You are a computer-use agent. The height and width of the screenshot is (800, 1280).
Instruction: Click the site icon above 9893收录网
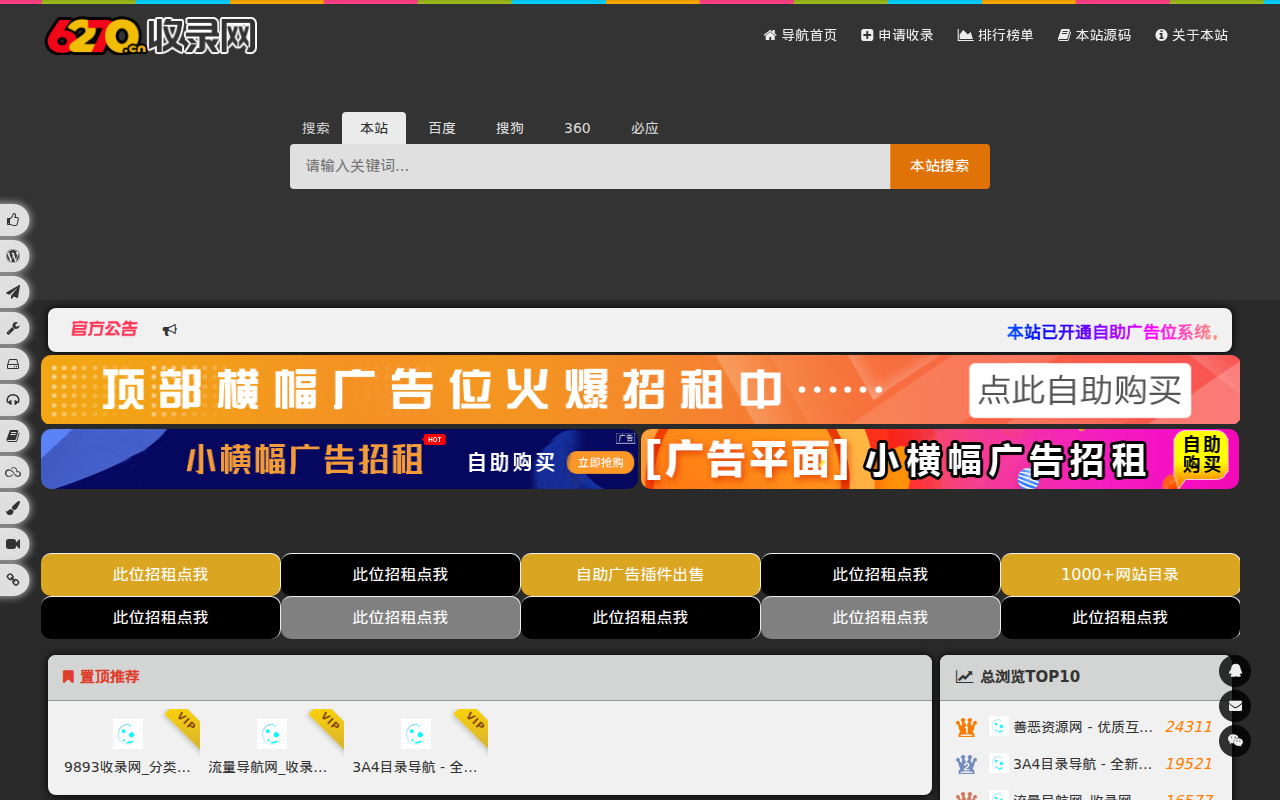(x=128, y=734)
